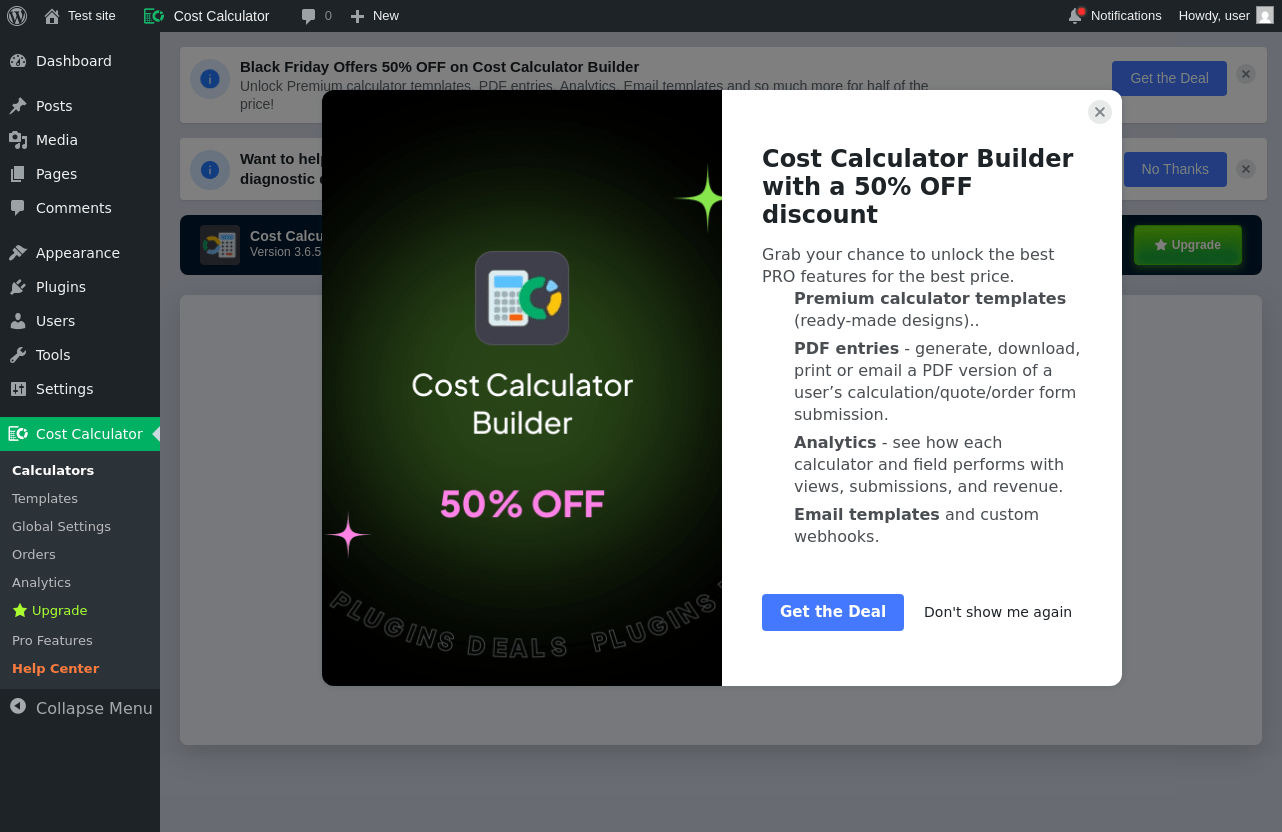Click Get the Deal in Black Friday notice

(1169, 78)
